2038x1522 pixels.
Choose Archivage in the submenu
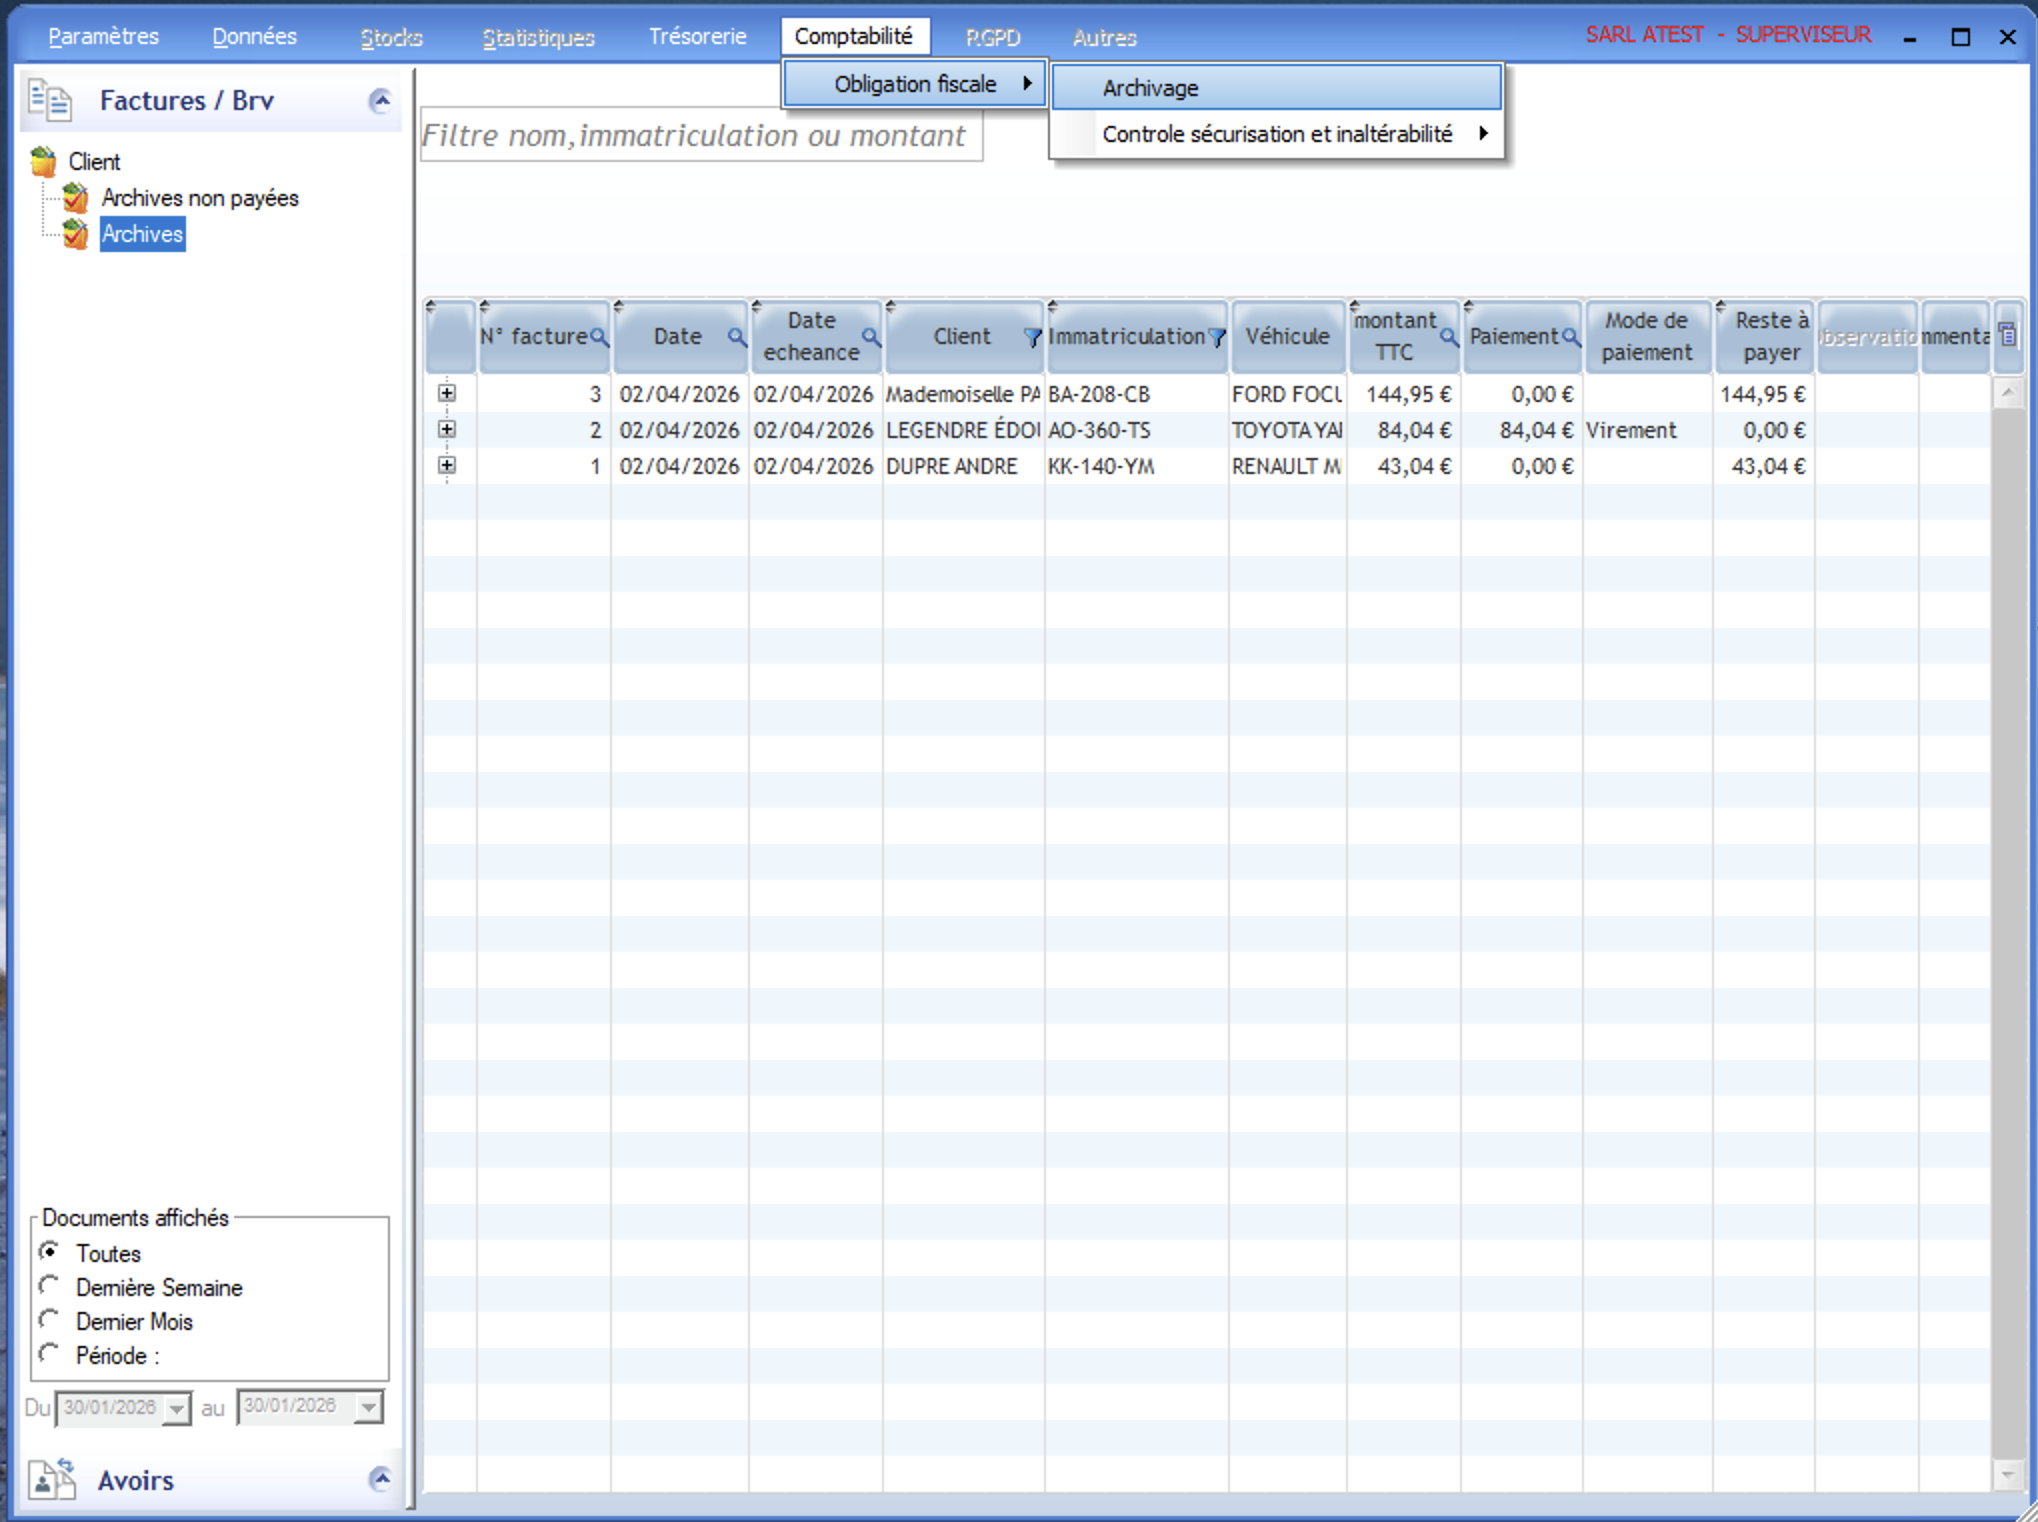pyautogui.click(x=1150, y=88)
